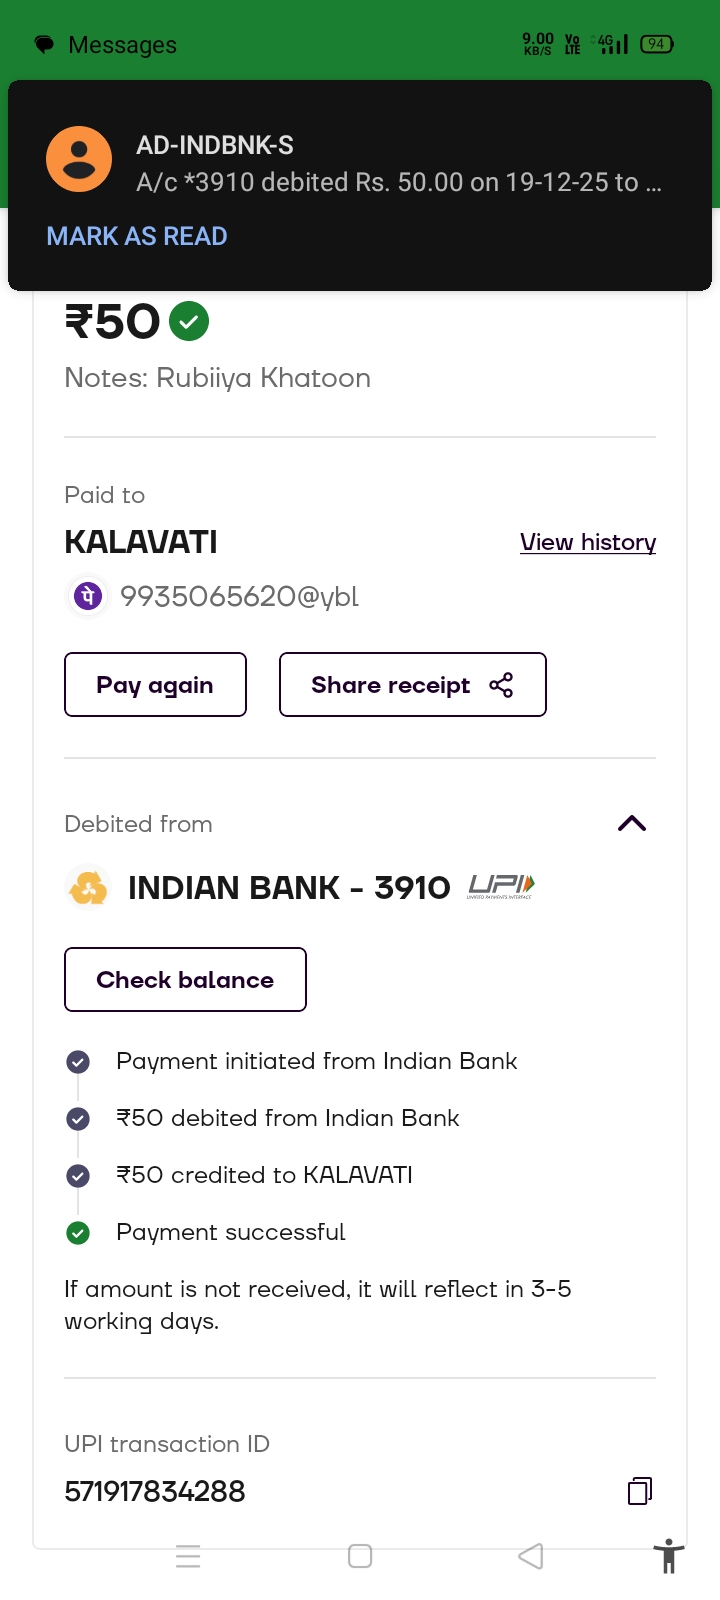Tap the PhonePe icon beside UPI ID
This screenshot has height=1600, width=720.
click(88, 597)
